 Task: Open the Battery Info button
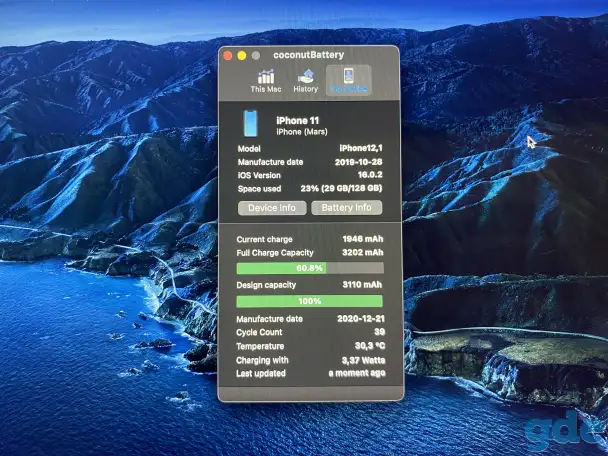346,208
